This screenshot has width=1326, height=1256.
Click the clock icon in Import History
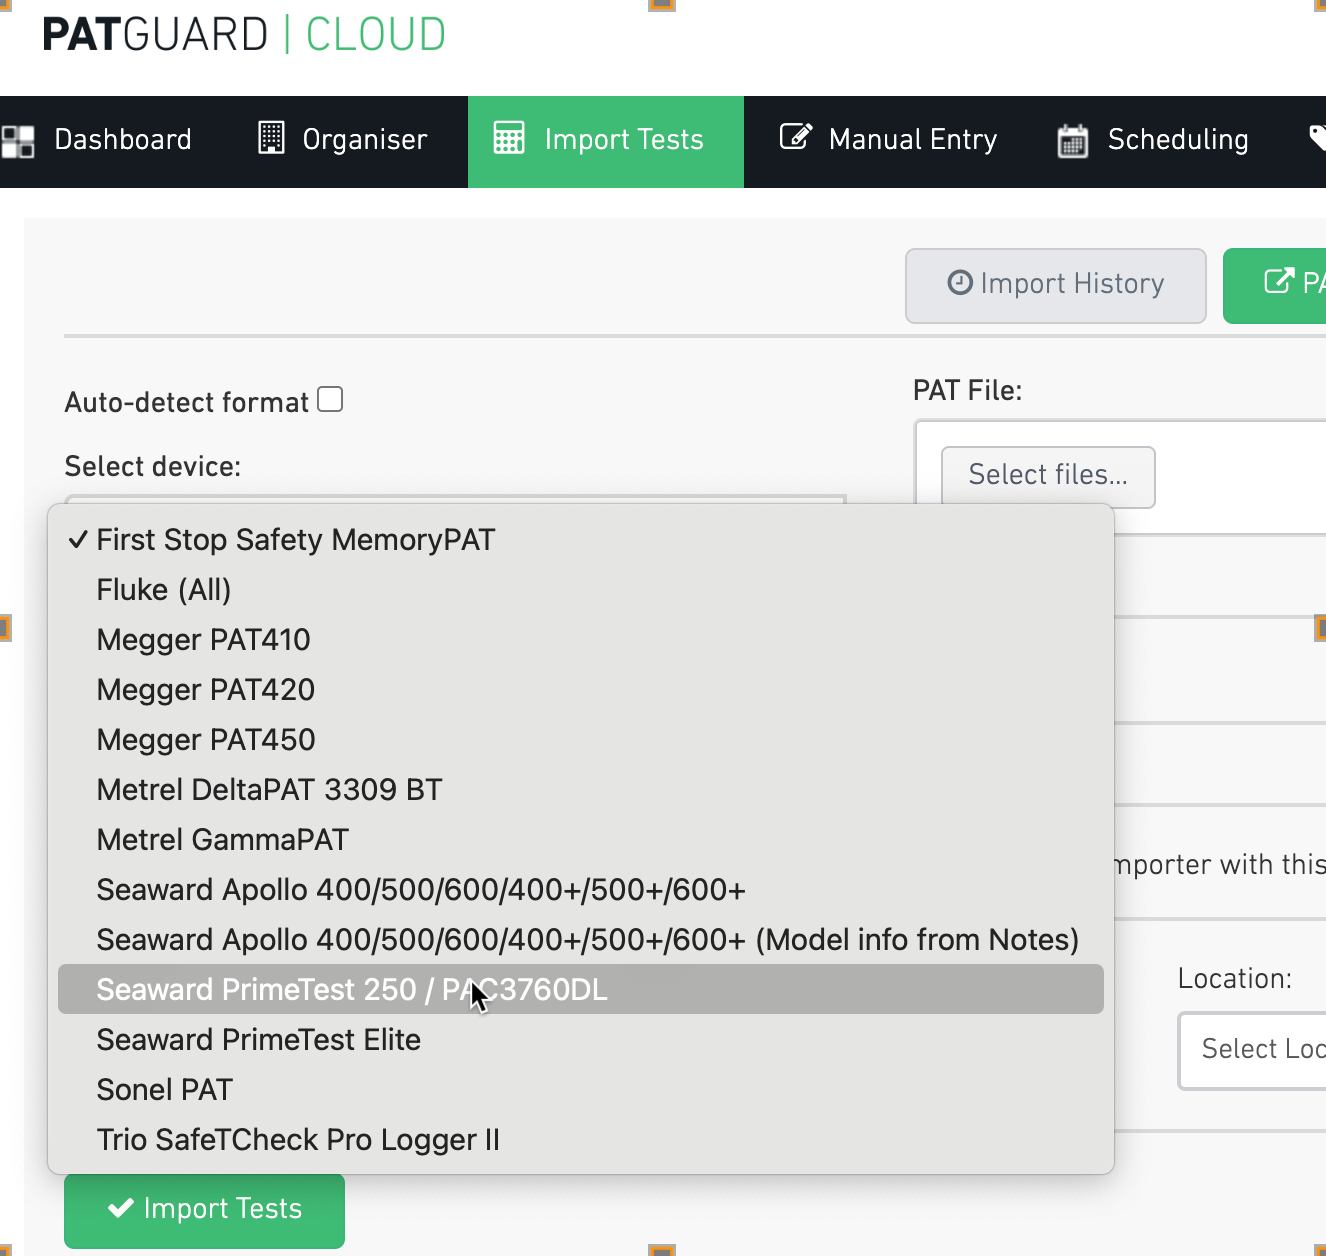click(x=960, y=283)
